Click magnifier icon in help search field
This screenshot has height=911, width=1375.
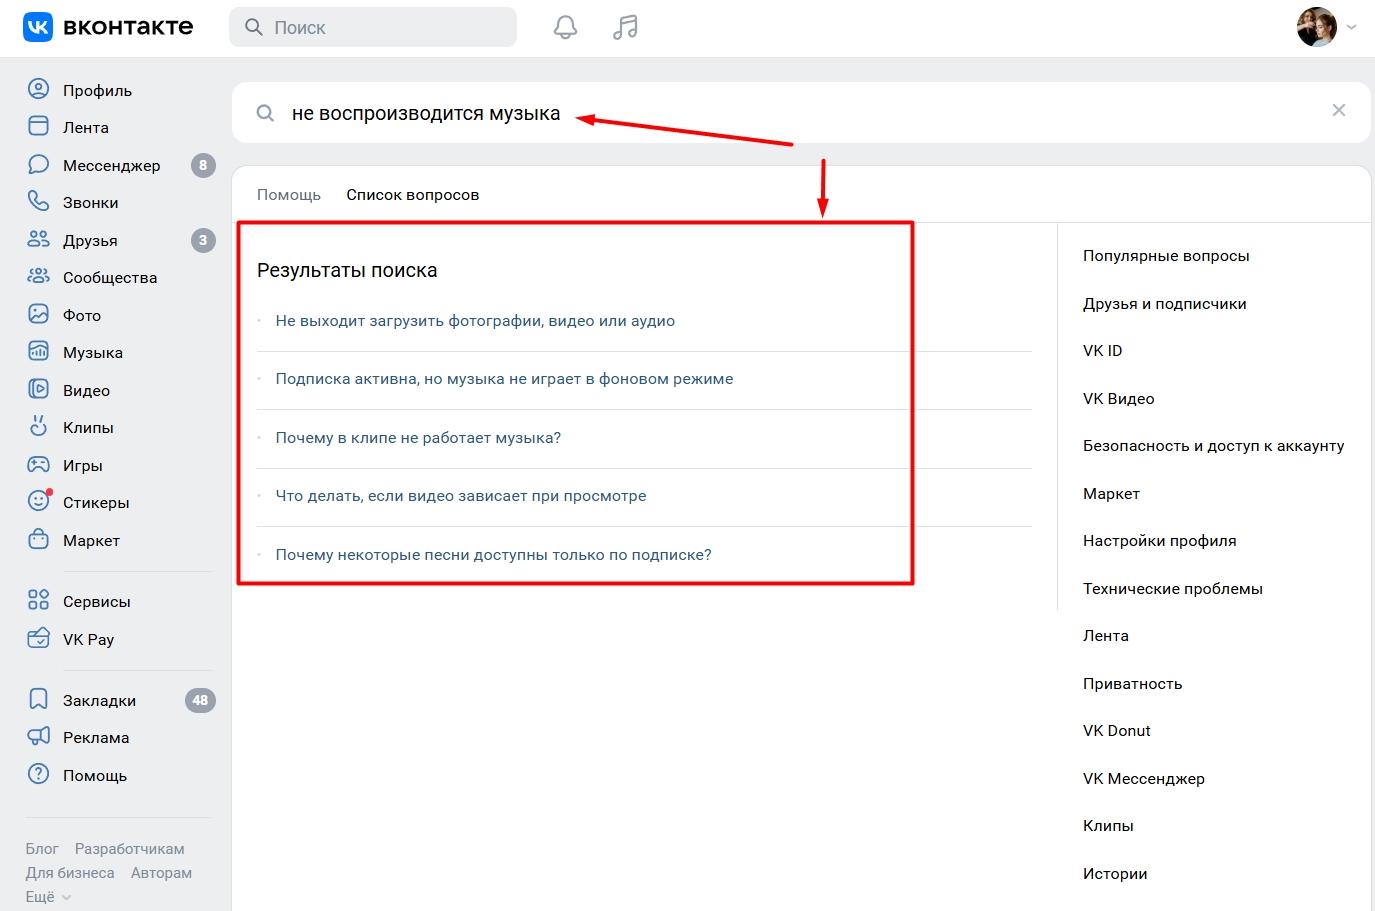click(265, 113)
